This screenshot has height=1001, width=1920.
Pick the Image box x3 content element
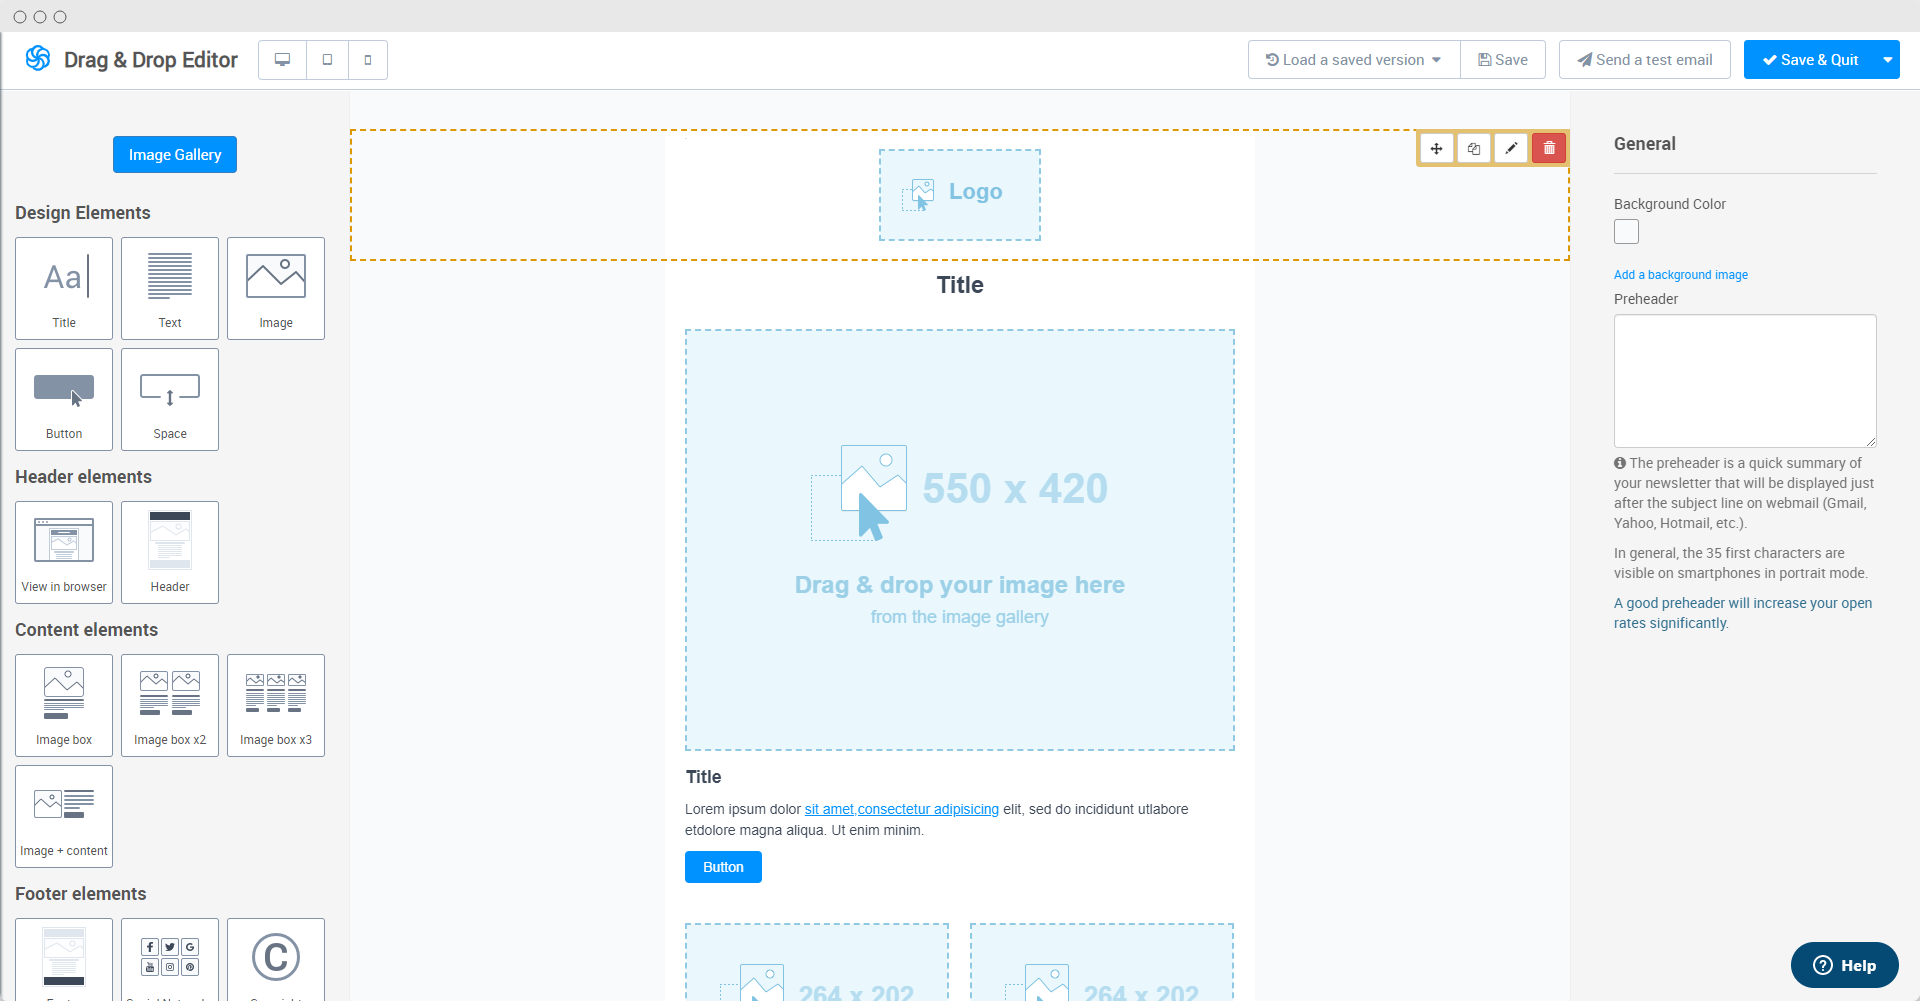tap(276, 705)
